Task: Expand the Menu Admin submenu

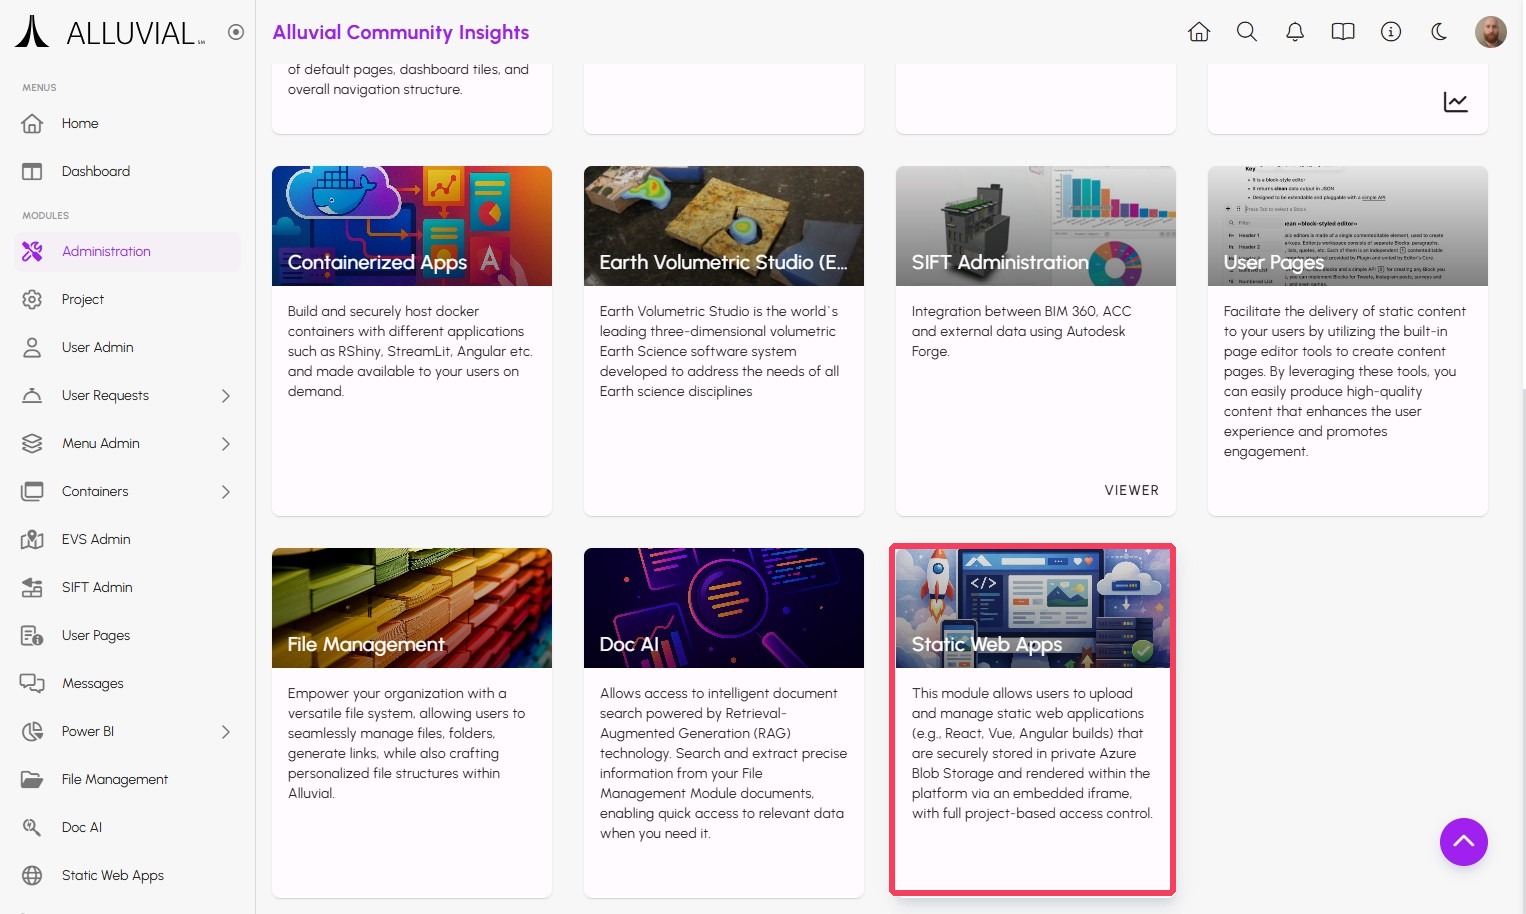Action: click(225, 444)
